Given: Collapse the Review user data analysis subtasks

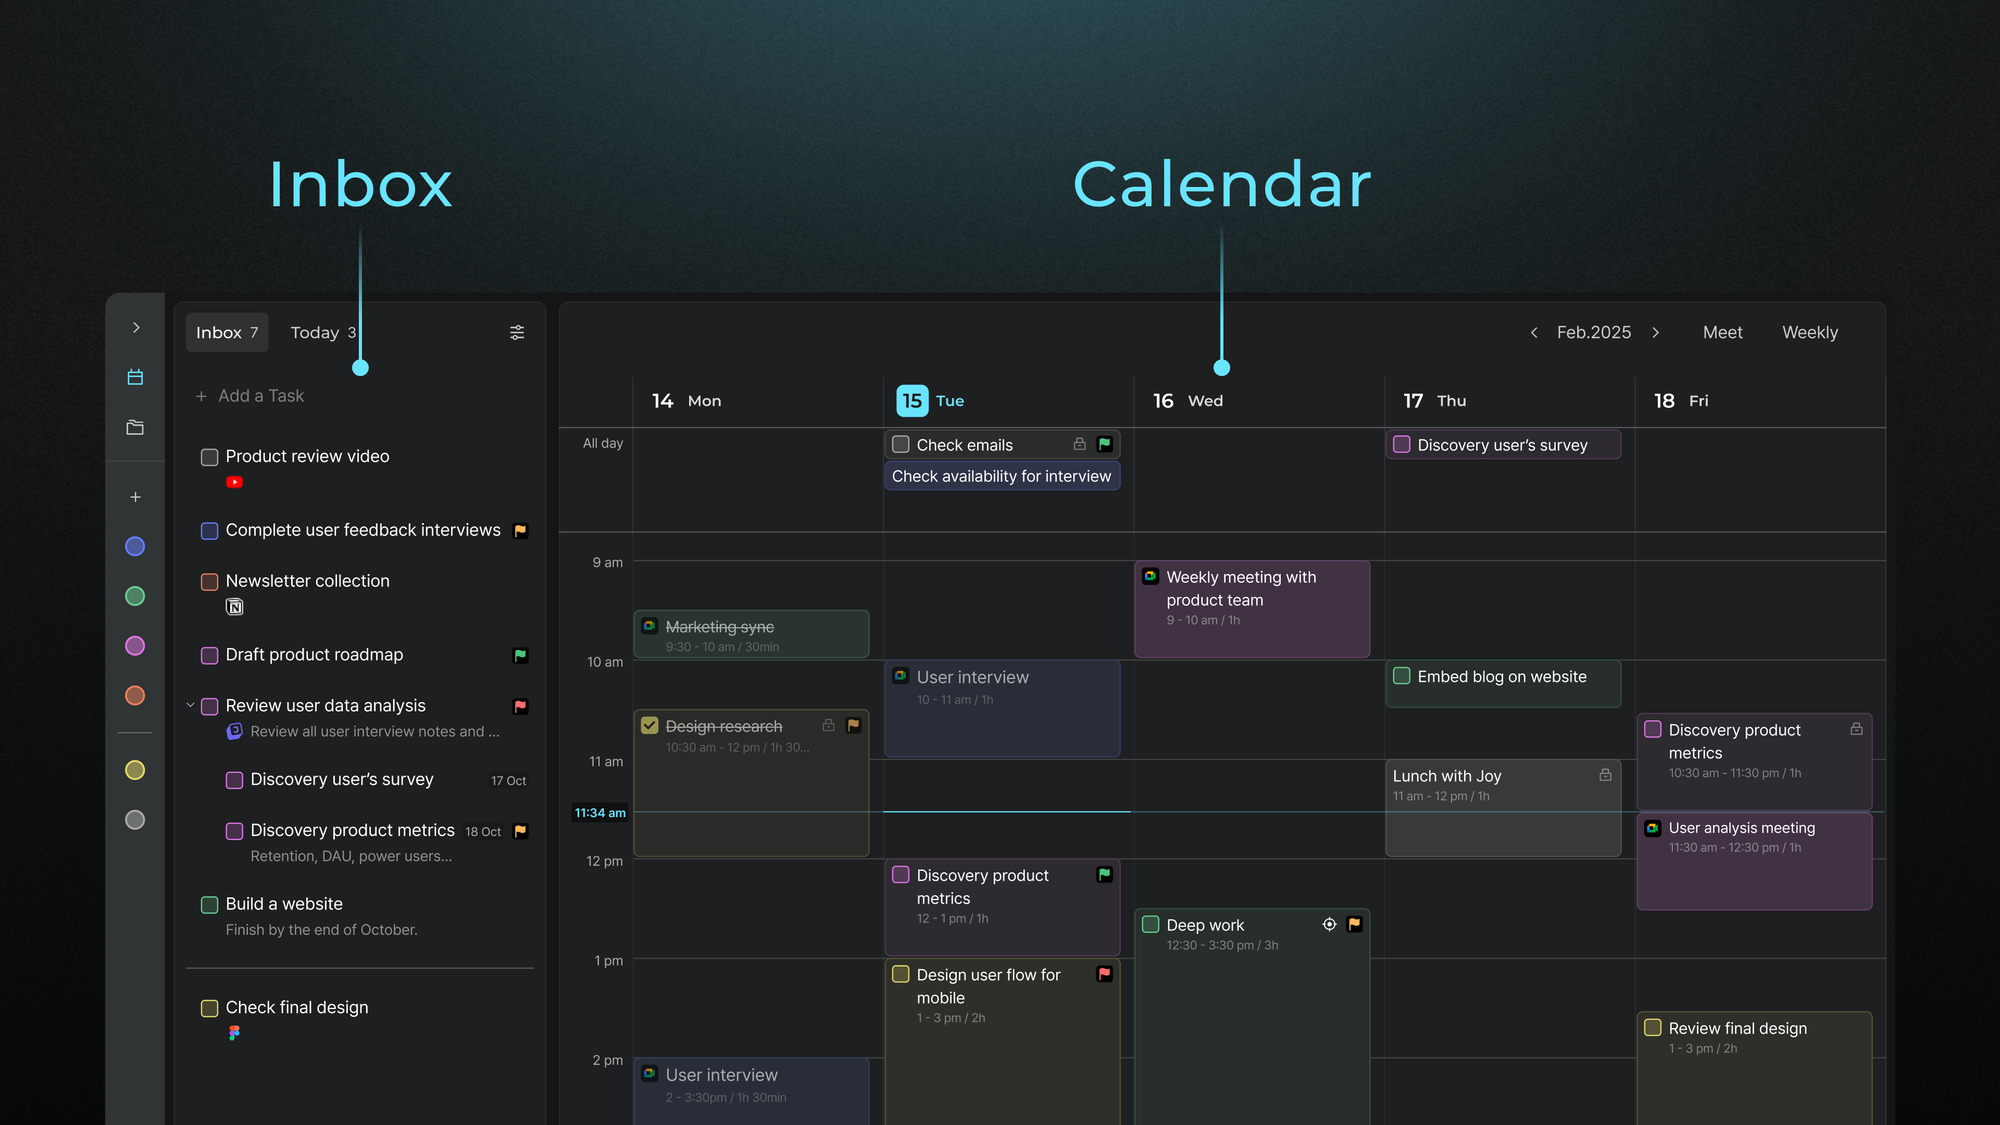Looking at the screenshot, I should (x=190, y=706).
